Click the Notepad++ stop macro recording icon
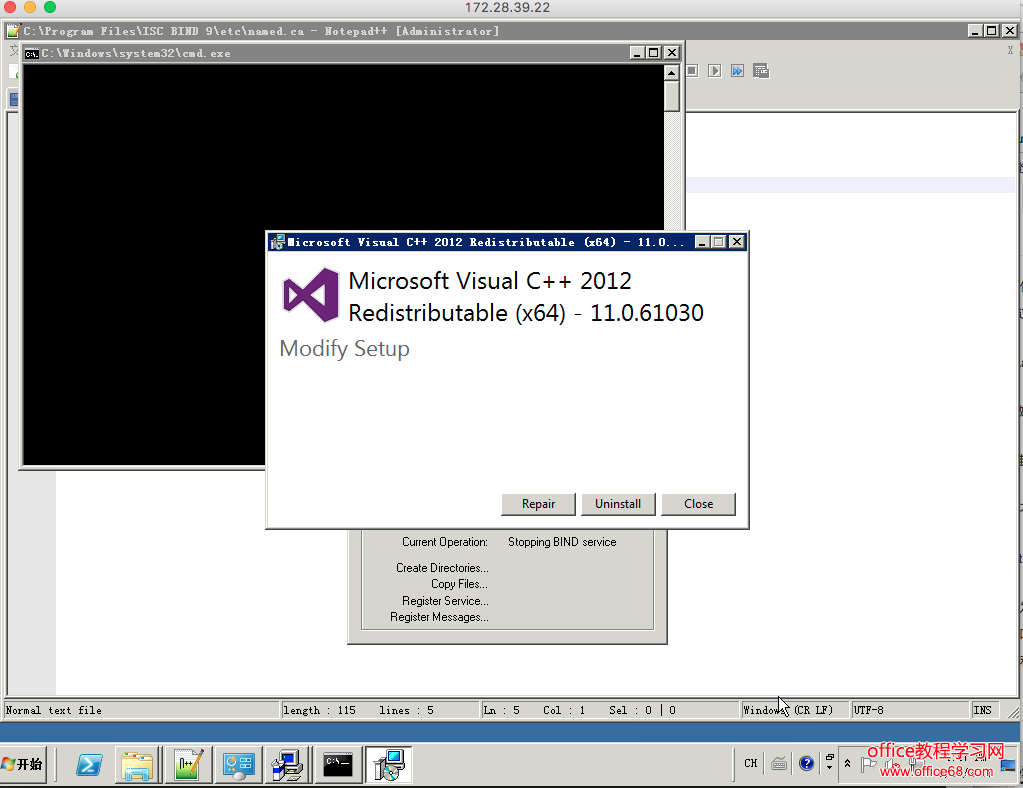Screen dimensions: 1023x788 692,70
